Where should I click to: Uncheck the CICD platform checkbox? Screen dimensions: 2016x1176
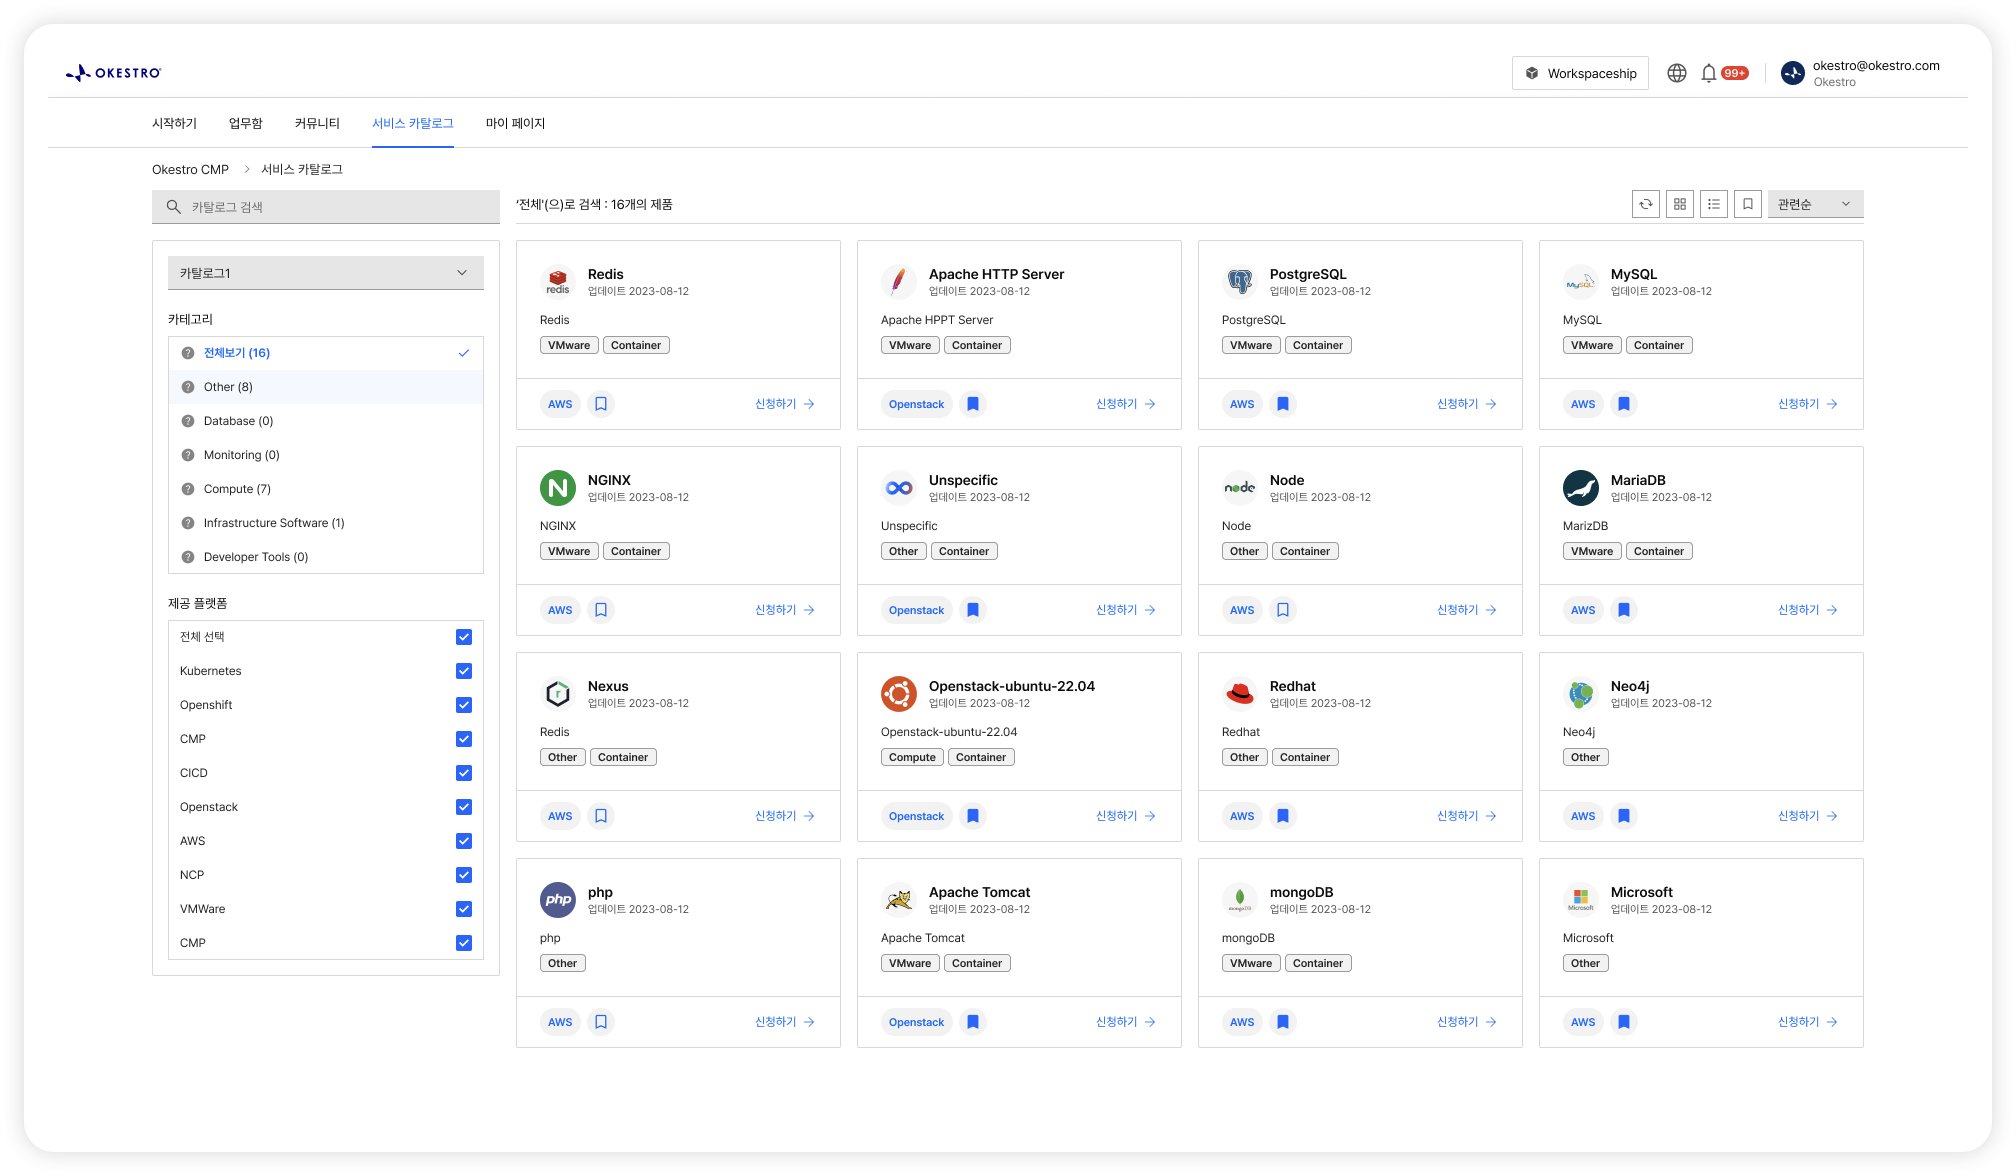464,773
